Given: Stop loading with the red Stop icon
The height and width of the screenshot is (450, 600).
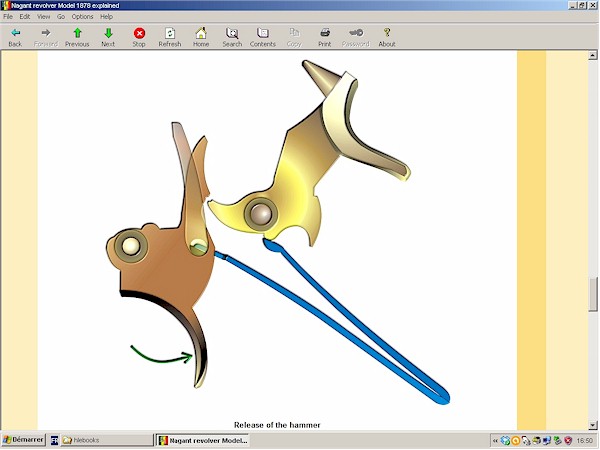Looking at the screenshot, I should tap(139, 33).
